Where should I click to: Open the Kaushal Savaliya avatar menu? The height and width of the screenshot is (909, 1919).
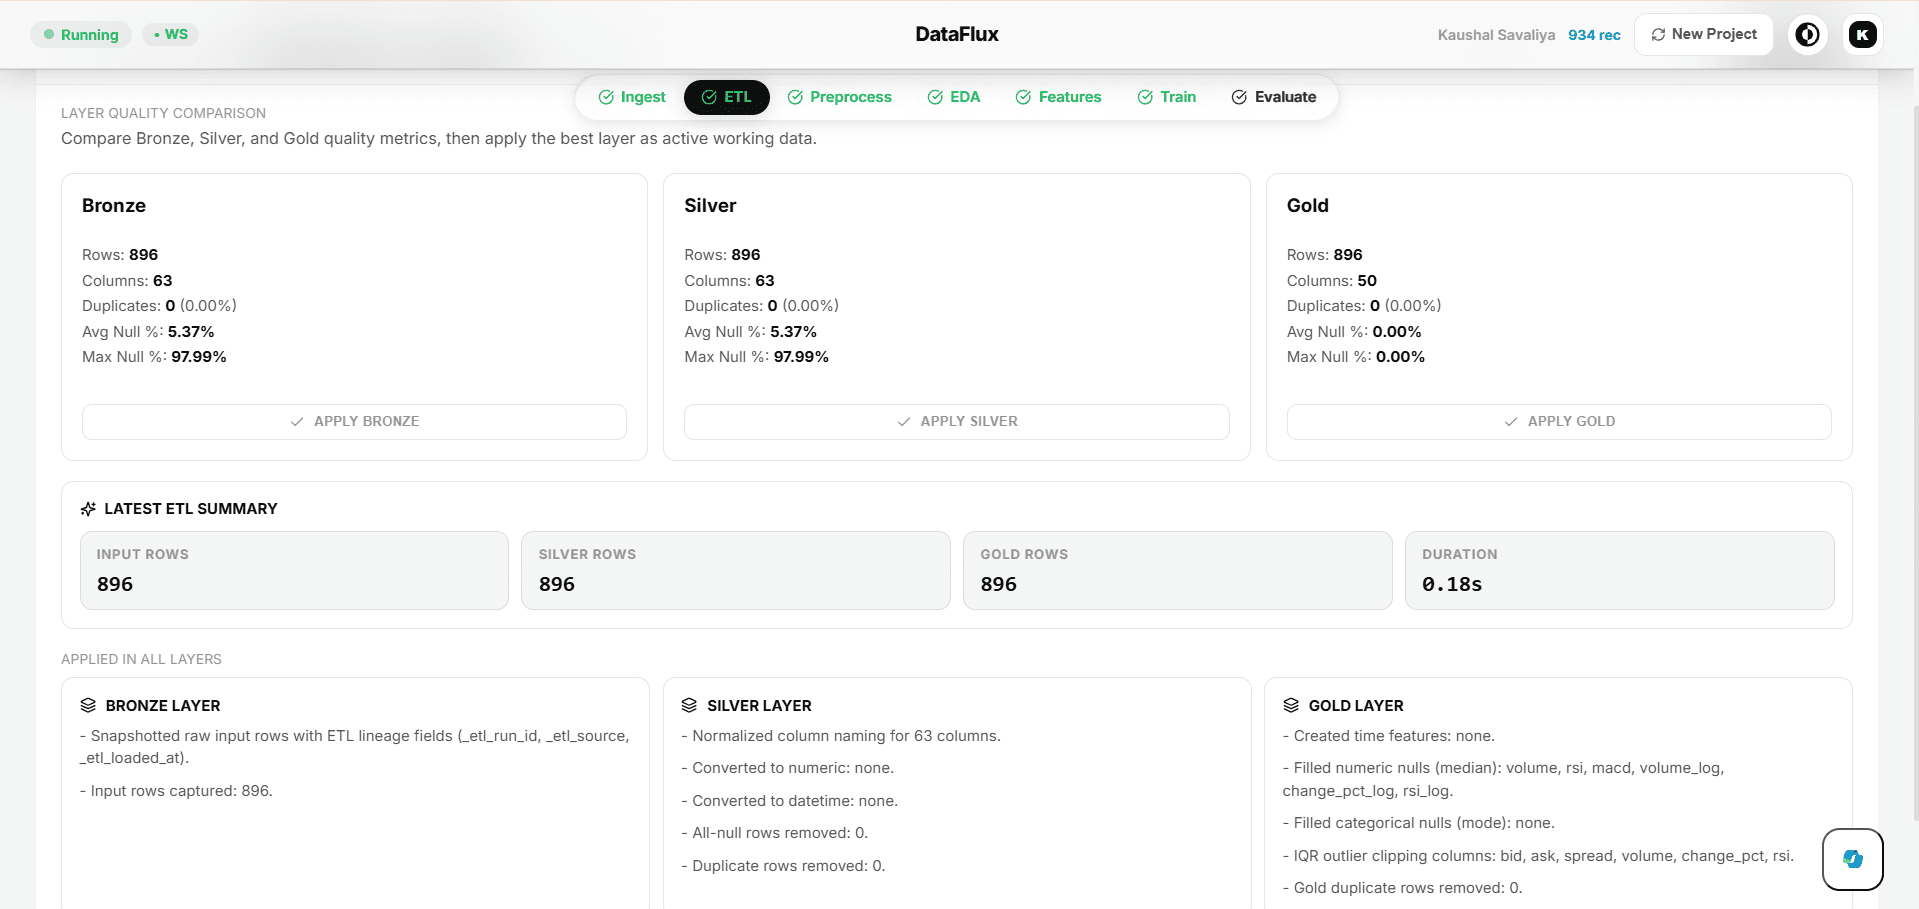[x=1862, y=33]
